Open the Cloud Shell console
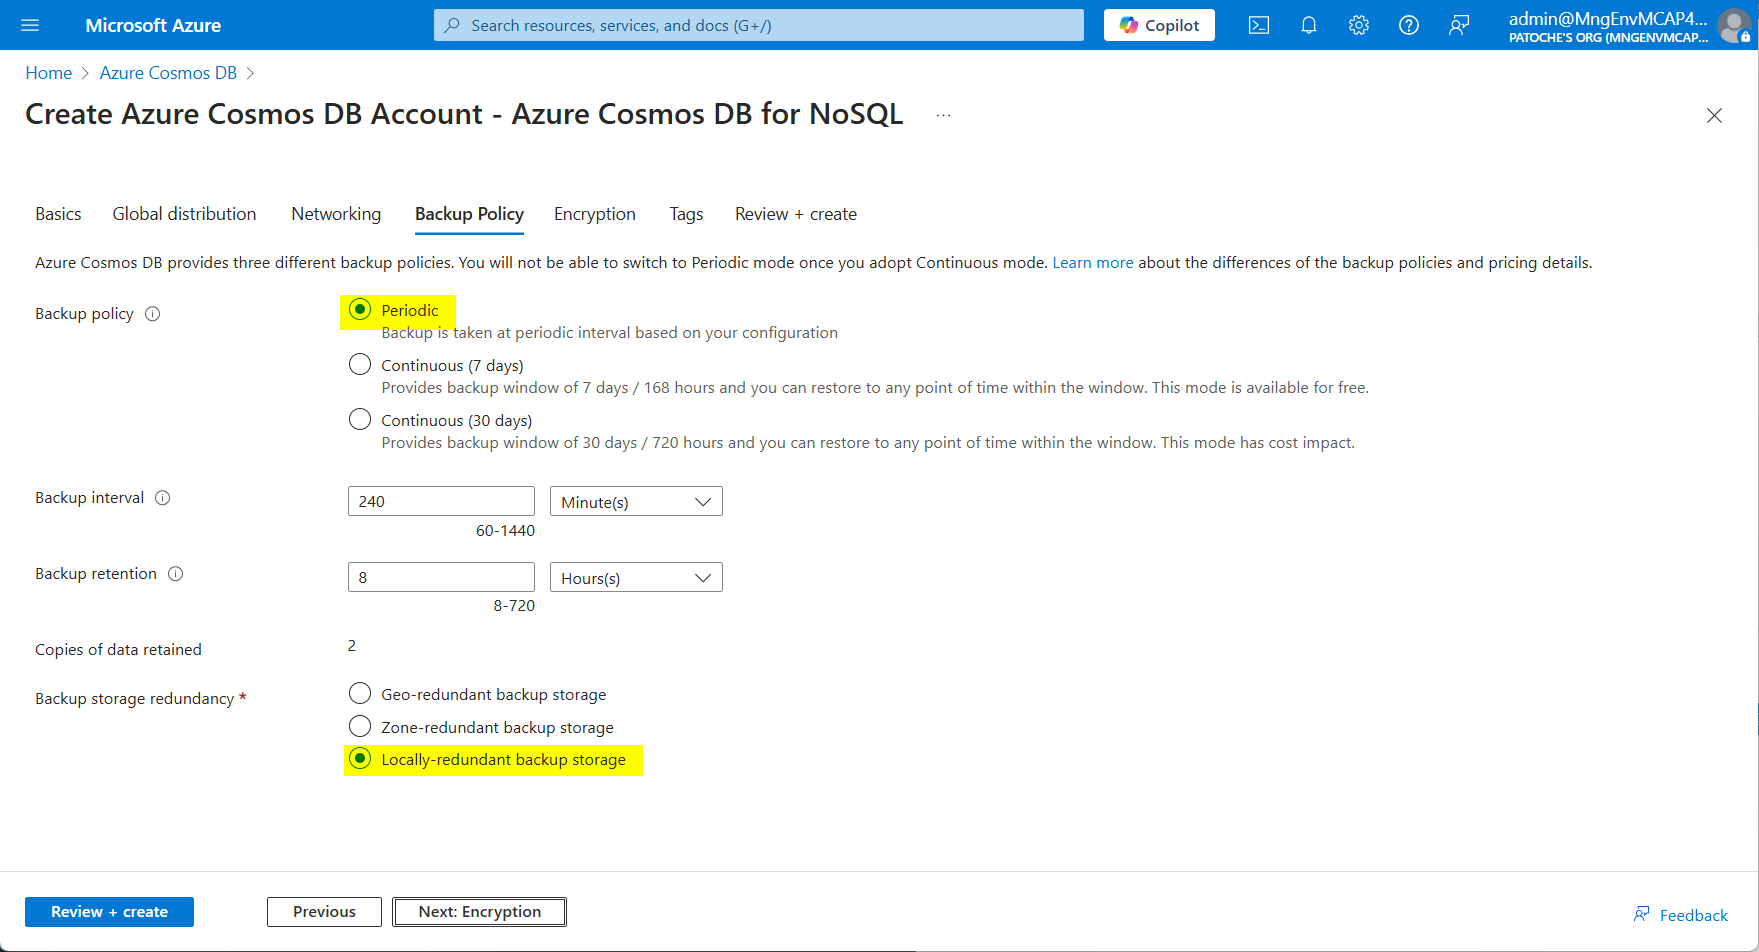1759x952 pixels. coord(1258,25)
